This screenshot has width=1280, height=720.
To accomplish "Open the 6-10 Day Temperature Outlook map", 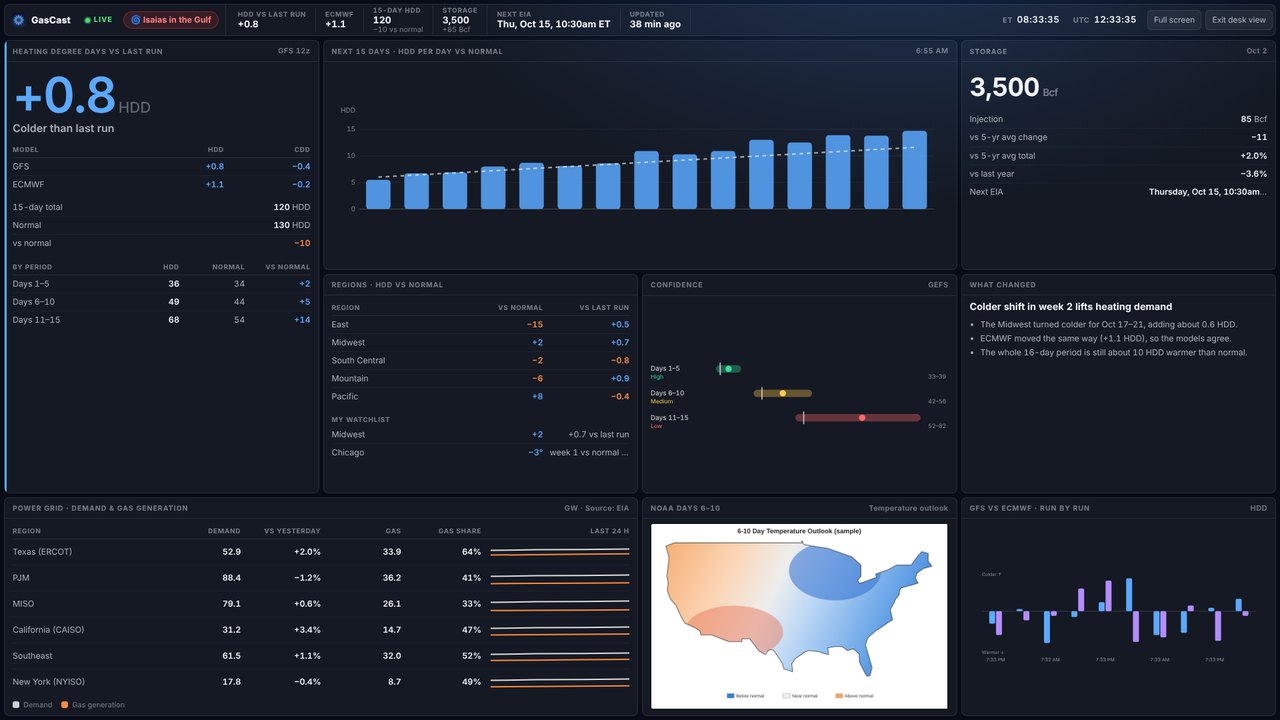I will pyautogui.click(x=799, y=616).
